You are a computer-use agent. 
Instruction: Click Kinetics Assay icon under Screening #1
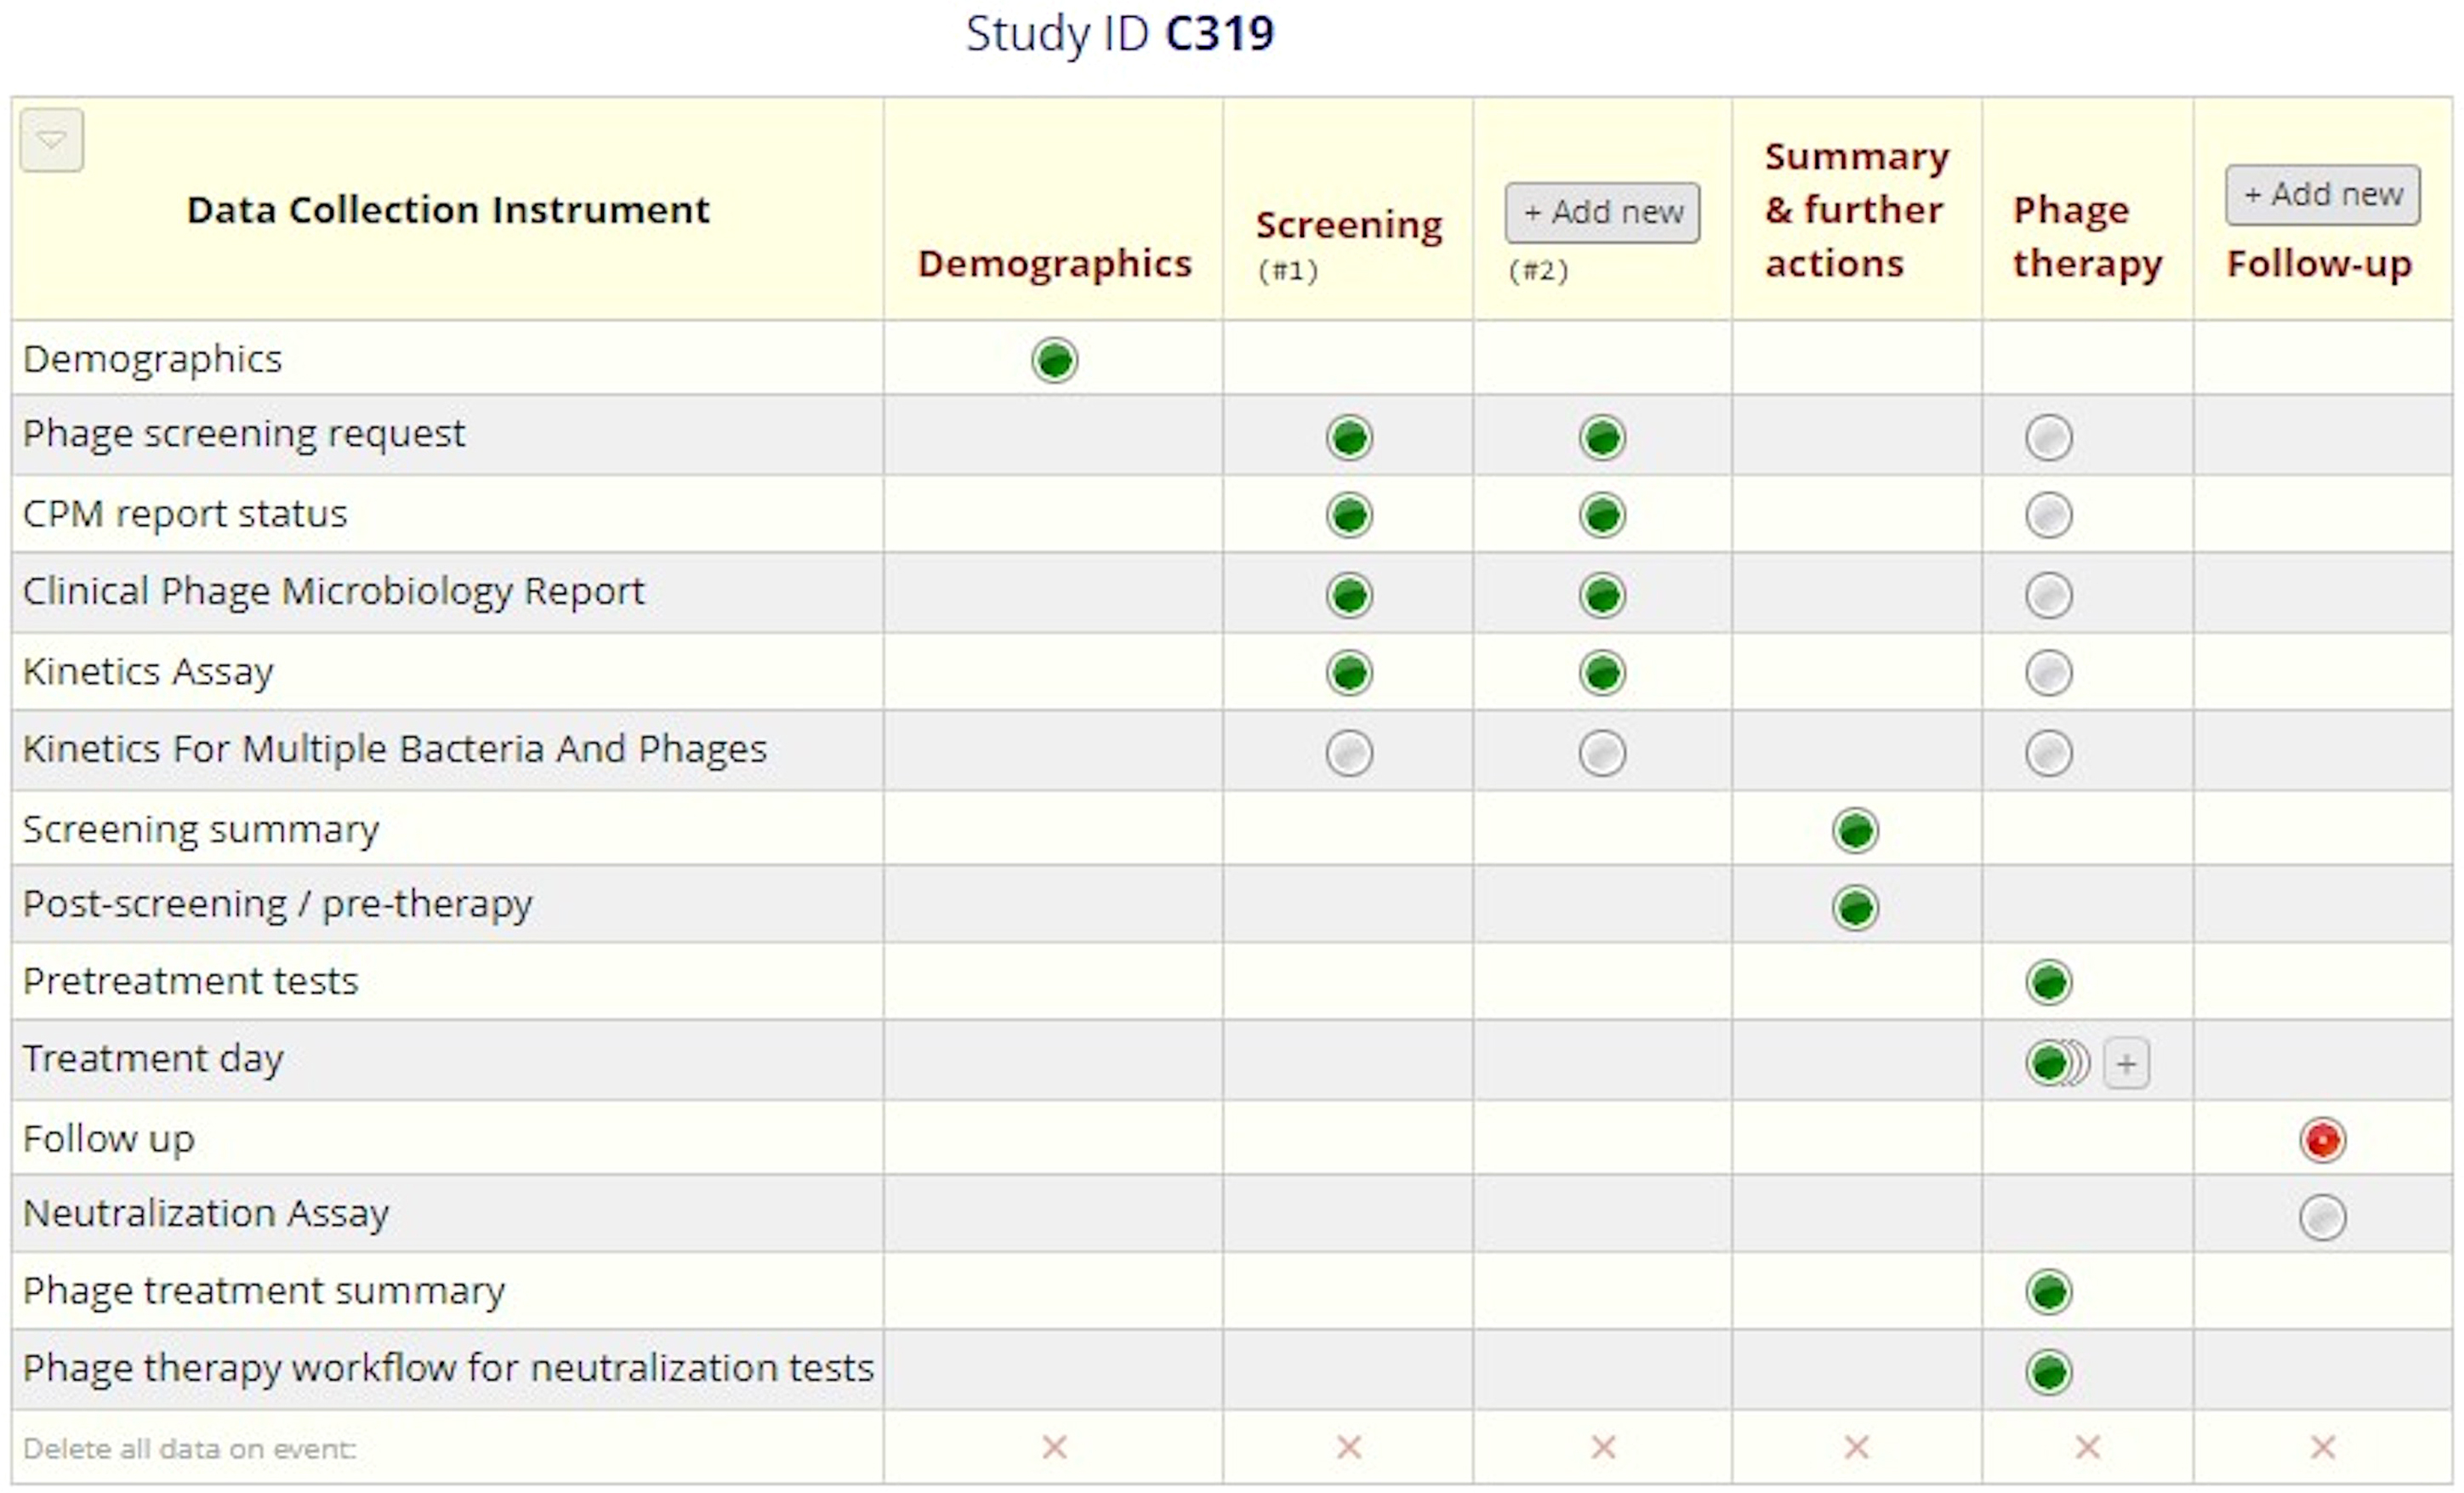(x=1349, y=673)
